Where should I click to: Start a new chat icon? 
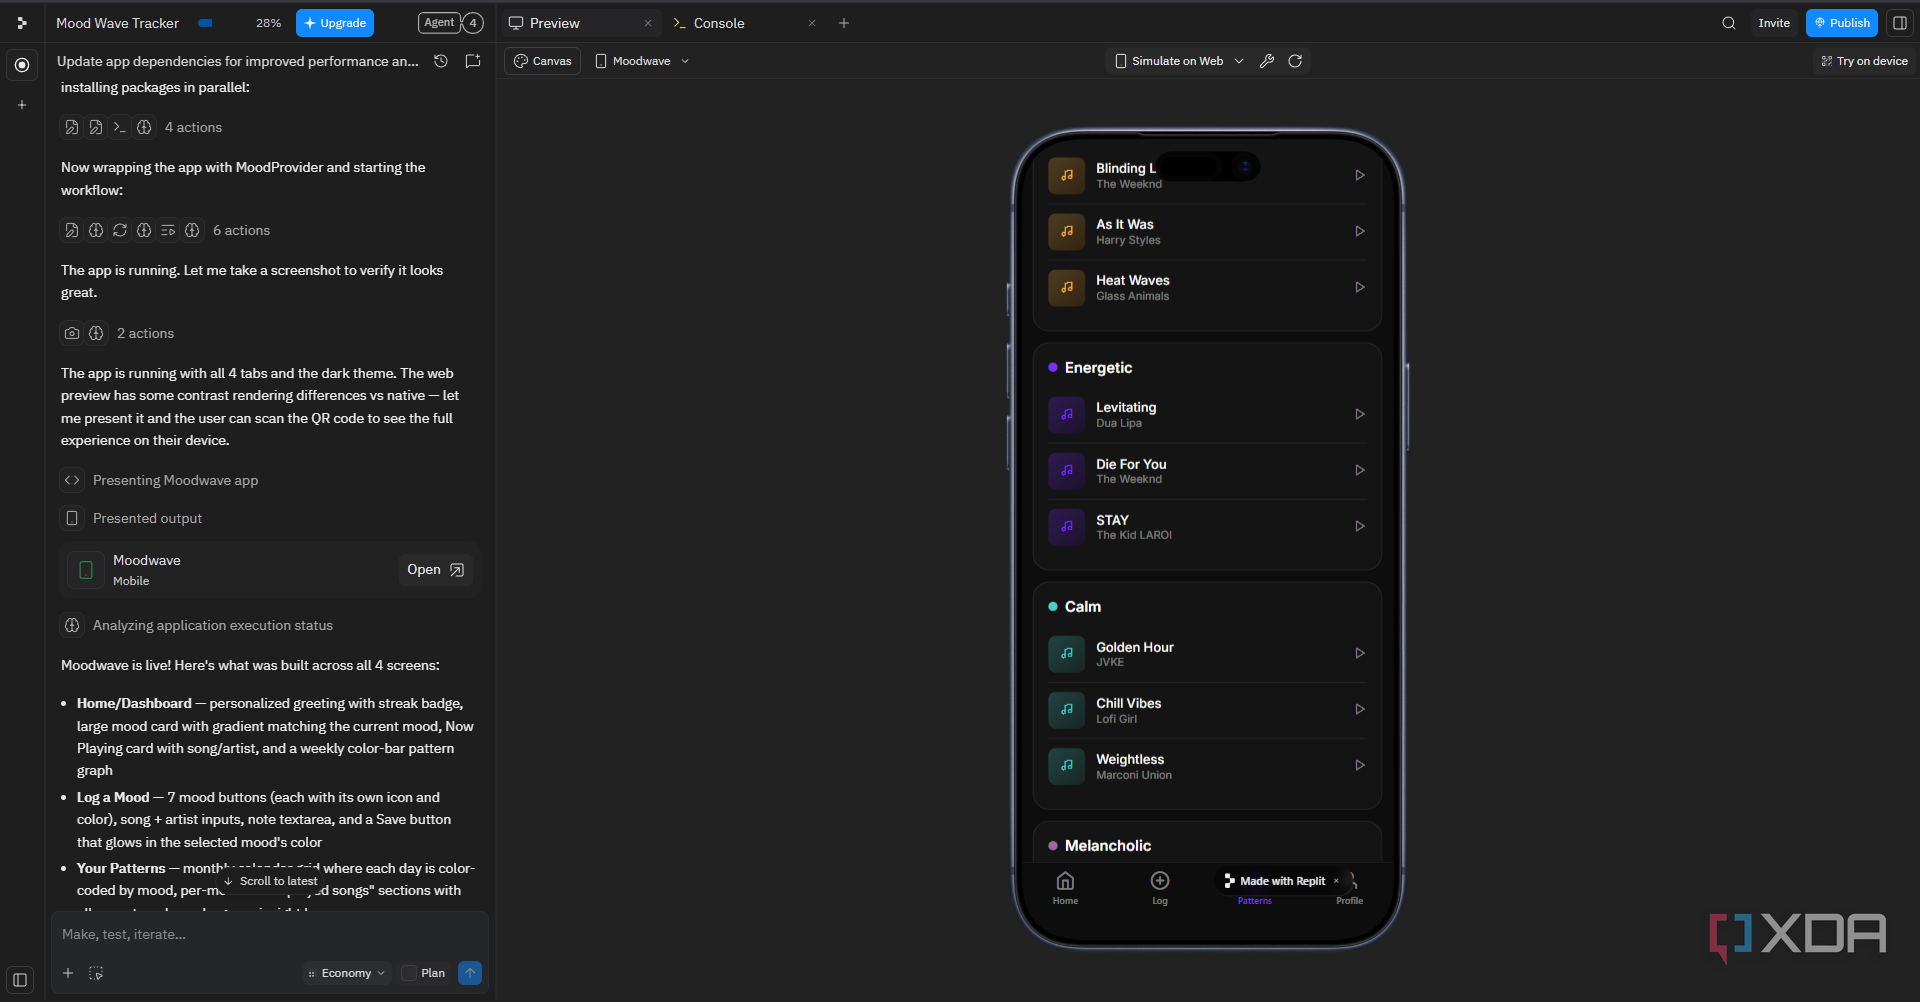coord(473,61)
